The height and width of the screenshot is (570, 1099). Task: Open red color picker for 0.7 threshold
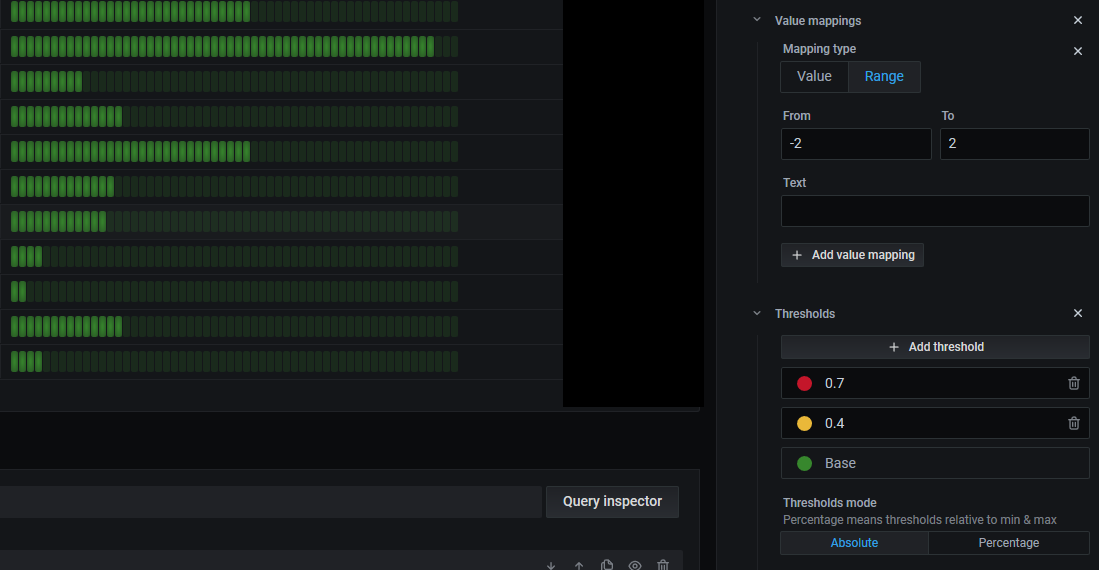804,384
